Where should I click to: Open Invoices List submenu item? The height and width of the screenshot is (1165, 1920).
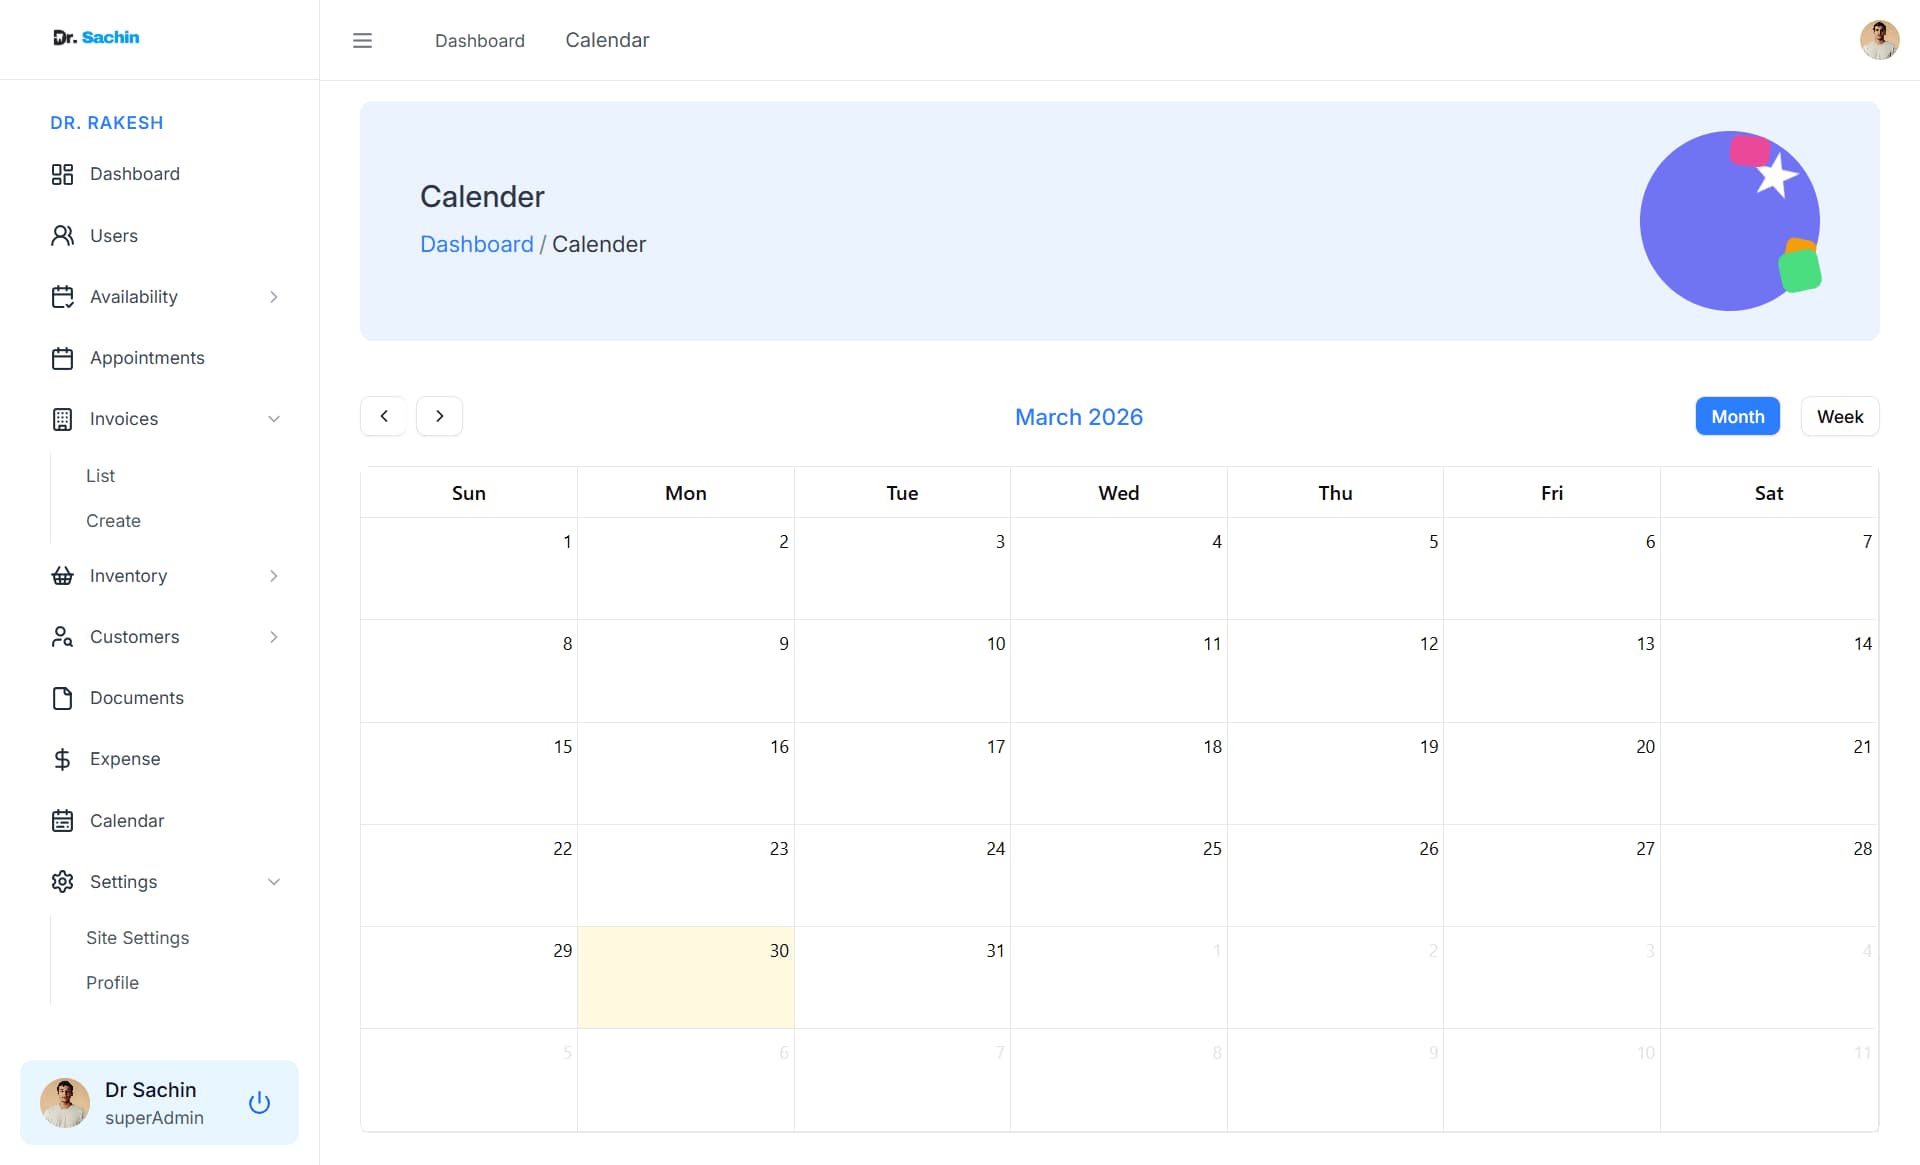coord(100,475)
